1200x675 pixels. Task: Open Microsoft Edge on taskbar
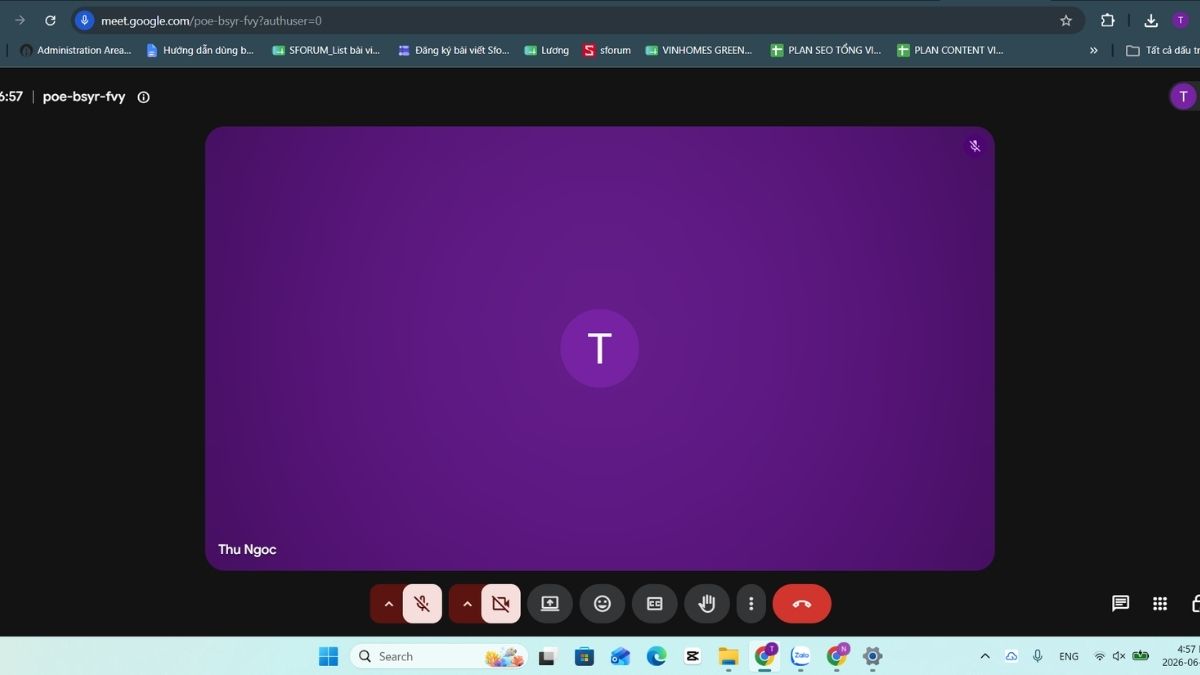[656, 656]
